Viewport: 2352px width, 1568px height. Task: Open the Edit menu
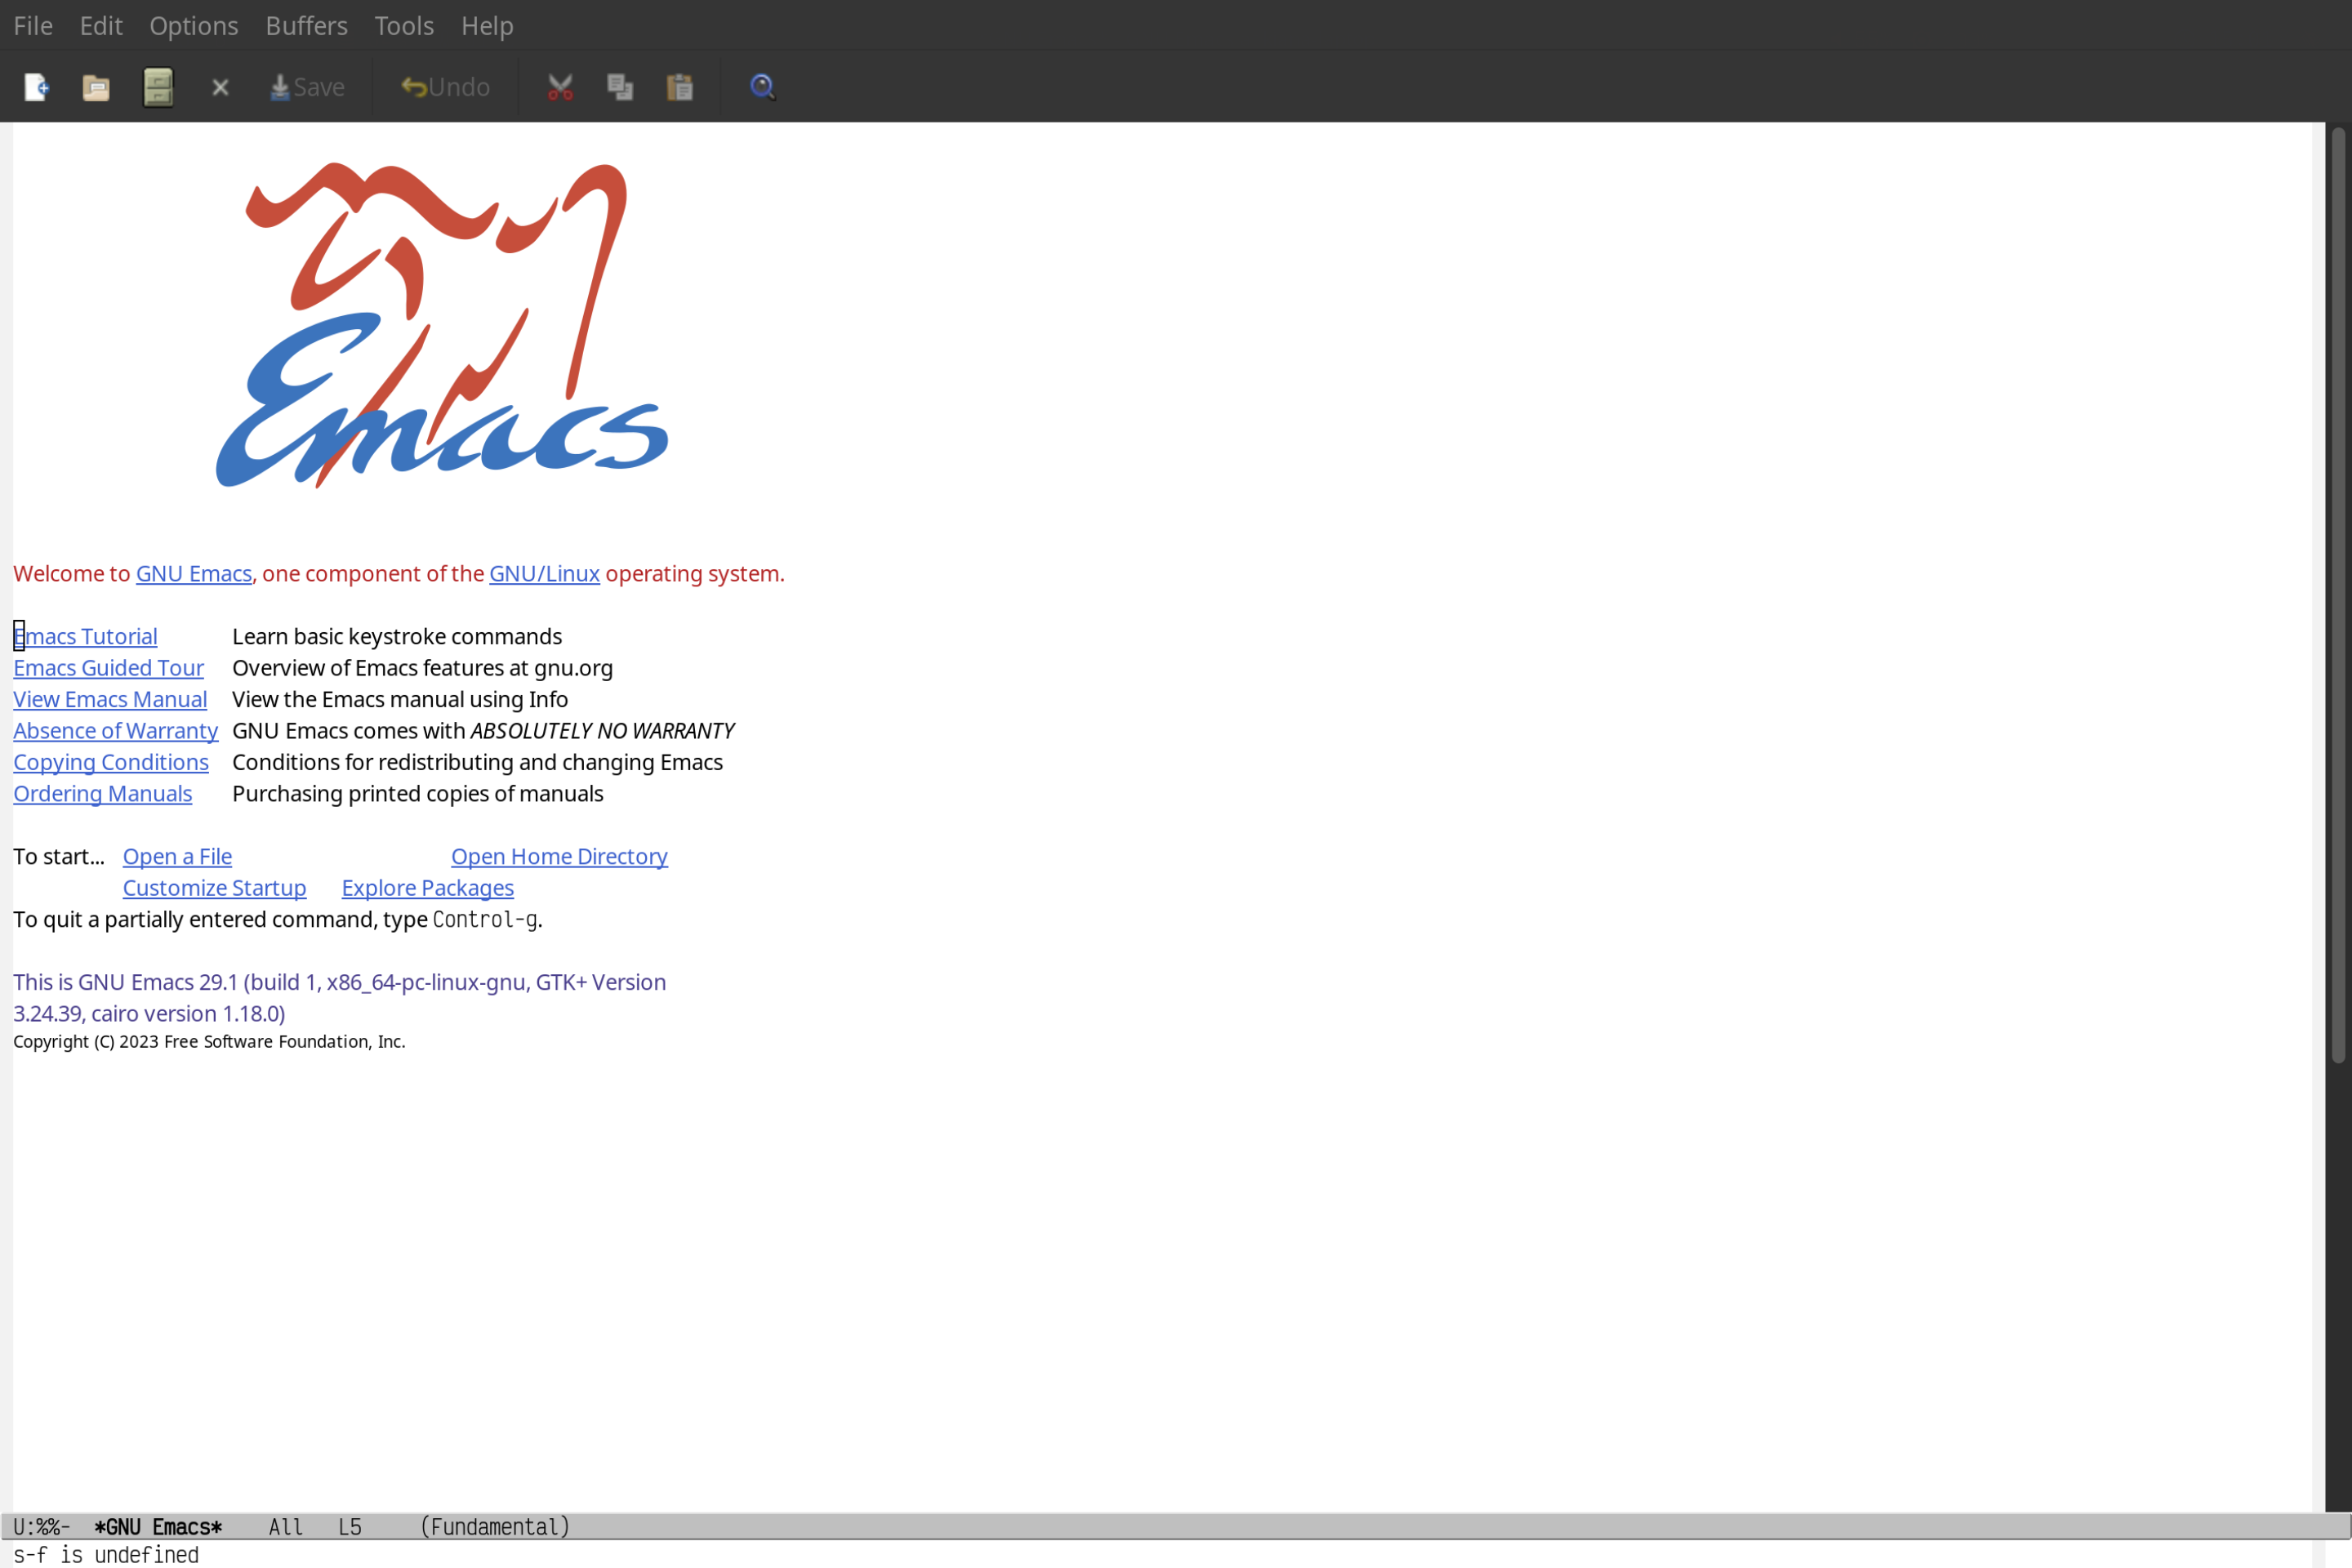pyautogui.click(x=100, y=24)
